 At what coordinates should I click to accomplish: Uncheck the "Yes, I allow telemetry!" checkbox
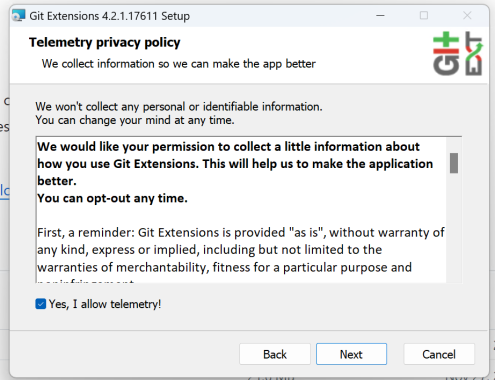[41, 304]
